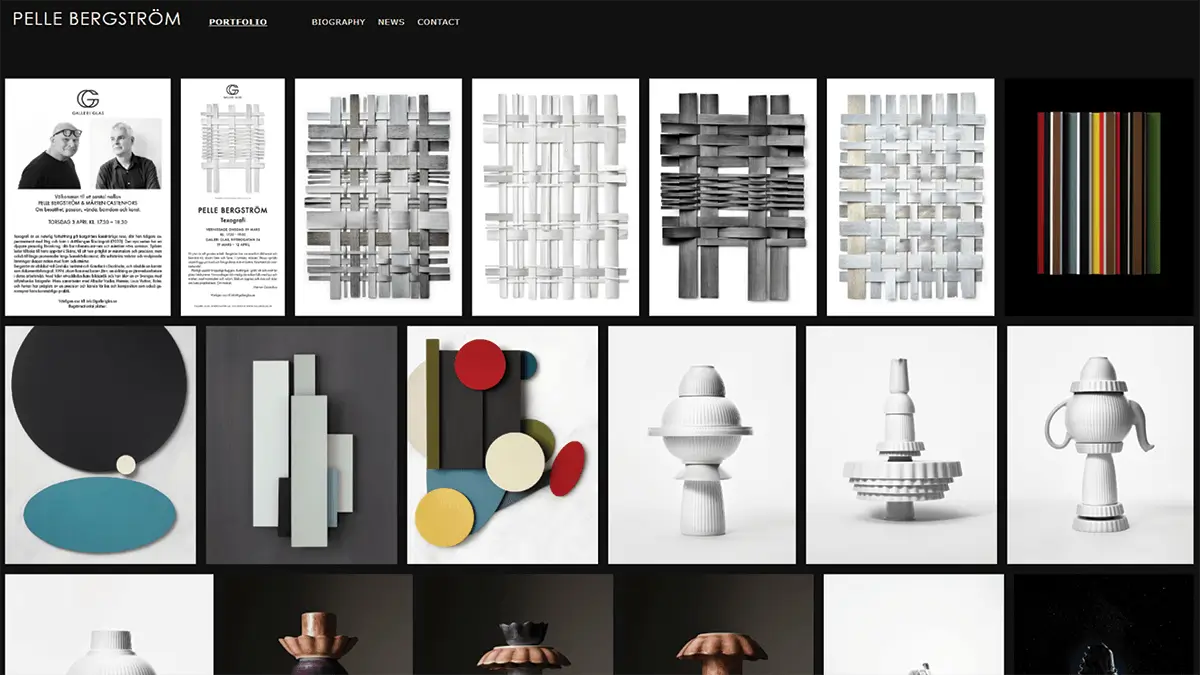This screenshot has height=675, width=1200.
Task: Open the white ribbed object thumbnail in bottom row
Action: (x=109, y=624)
